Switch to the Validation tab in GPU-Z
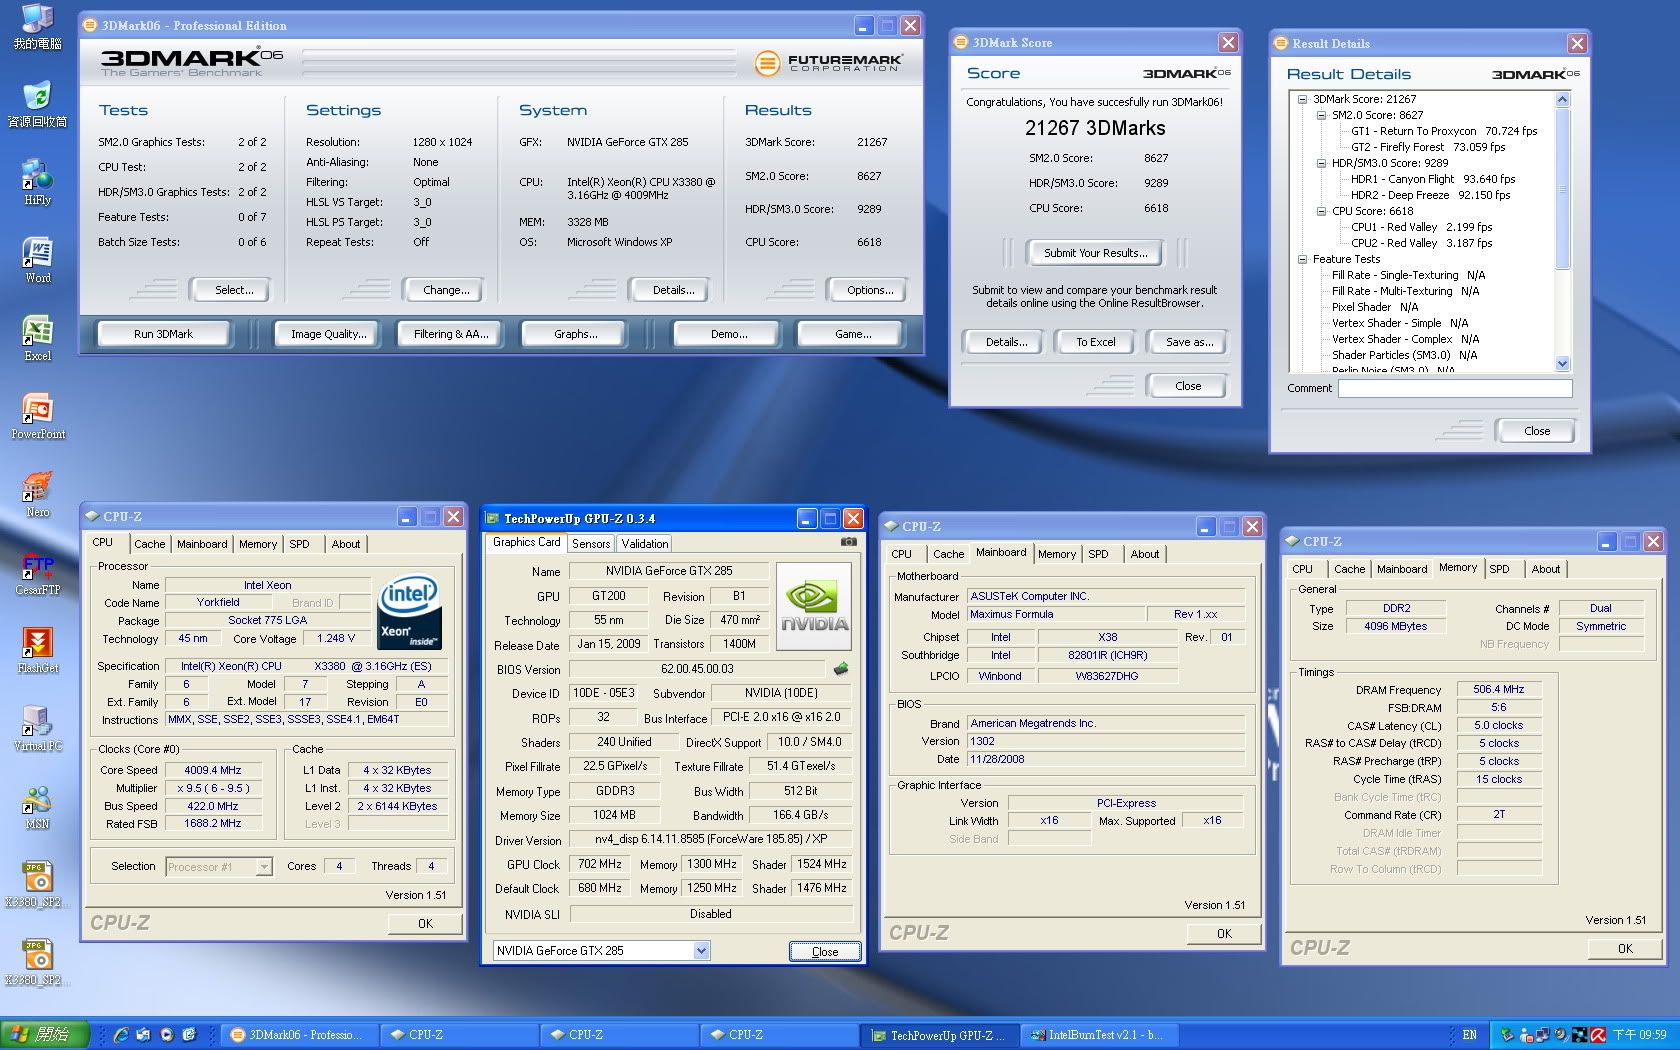The image size is (1680, 1050). coord(644,544)
